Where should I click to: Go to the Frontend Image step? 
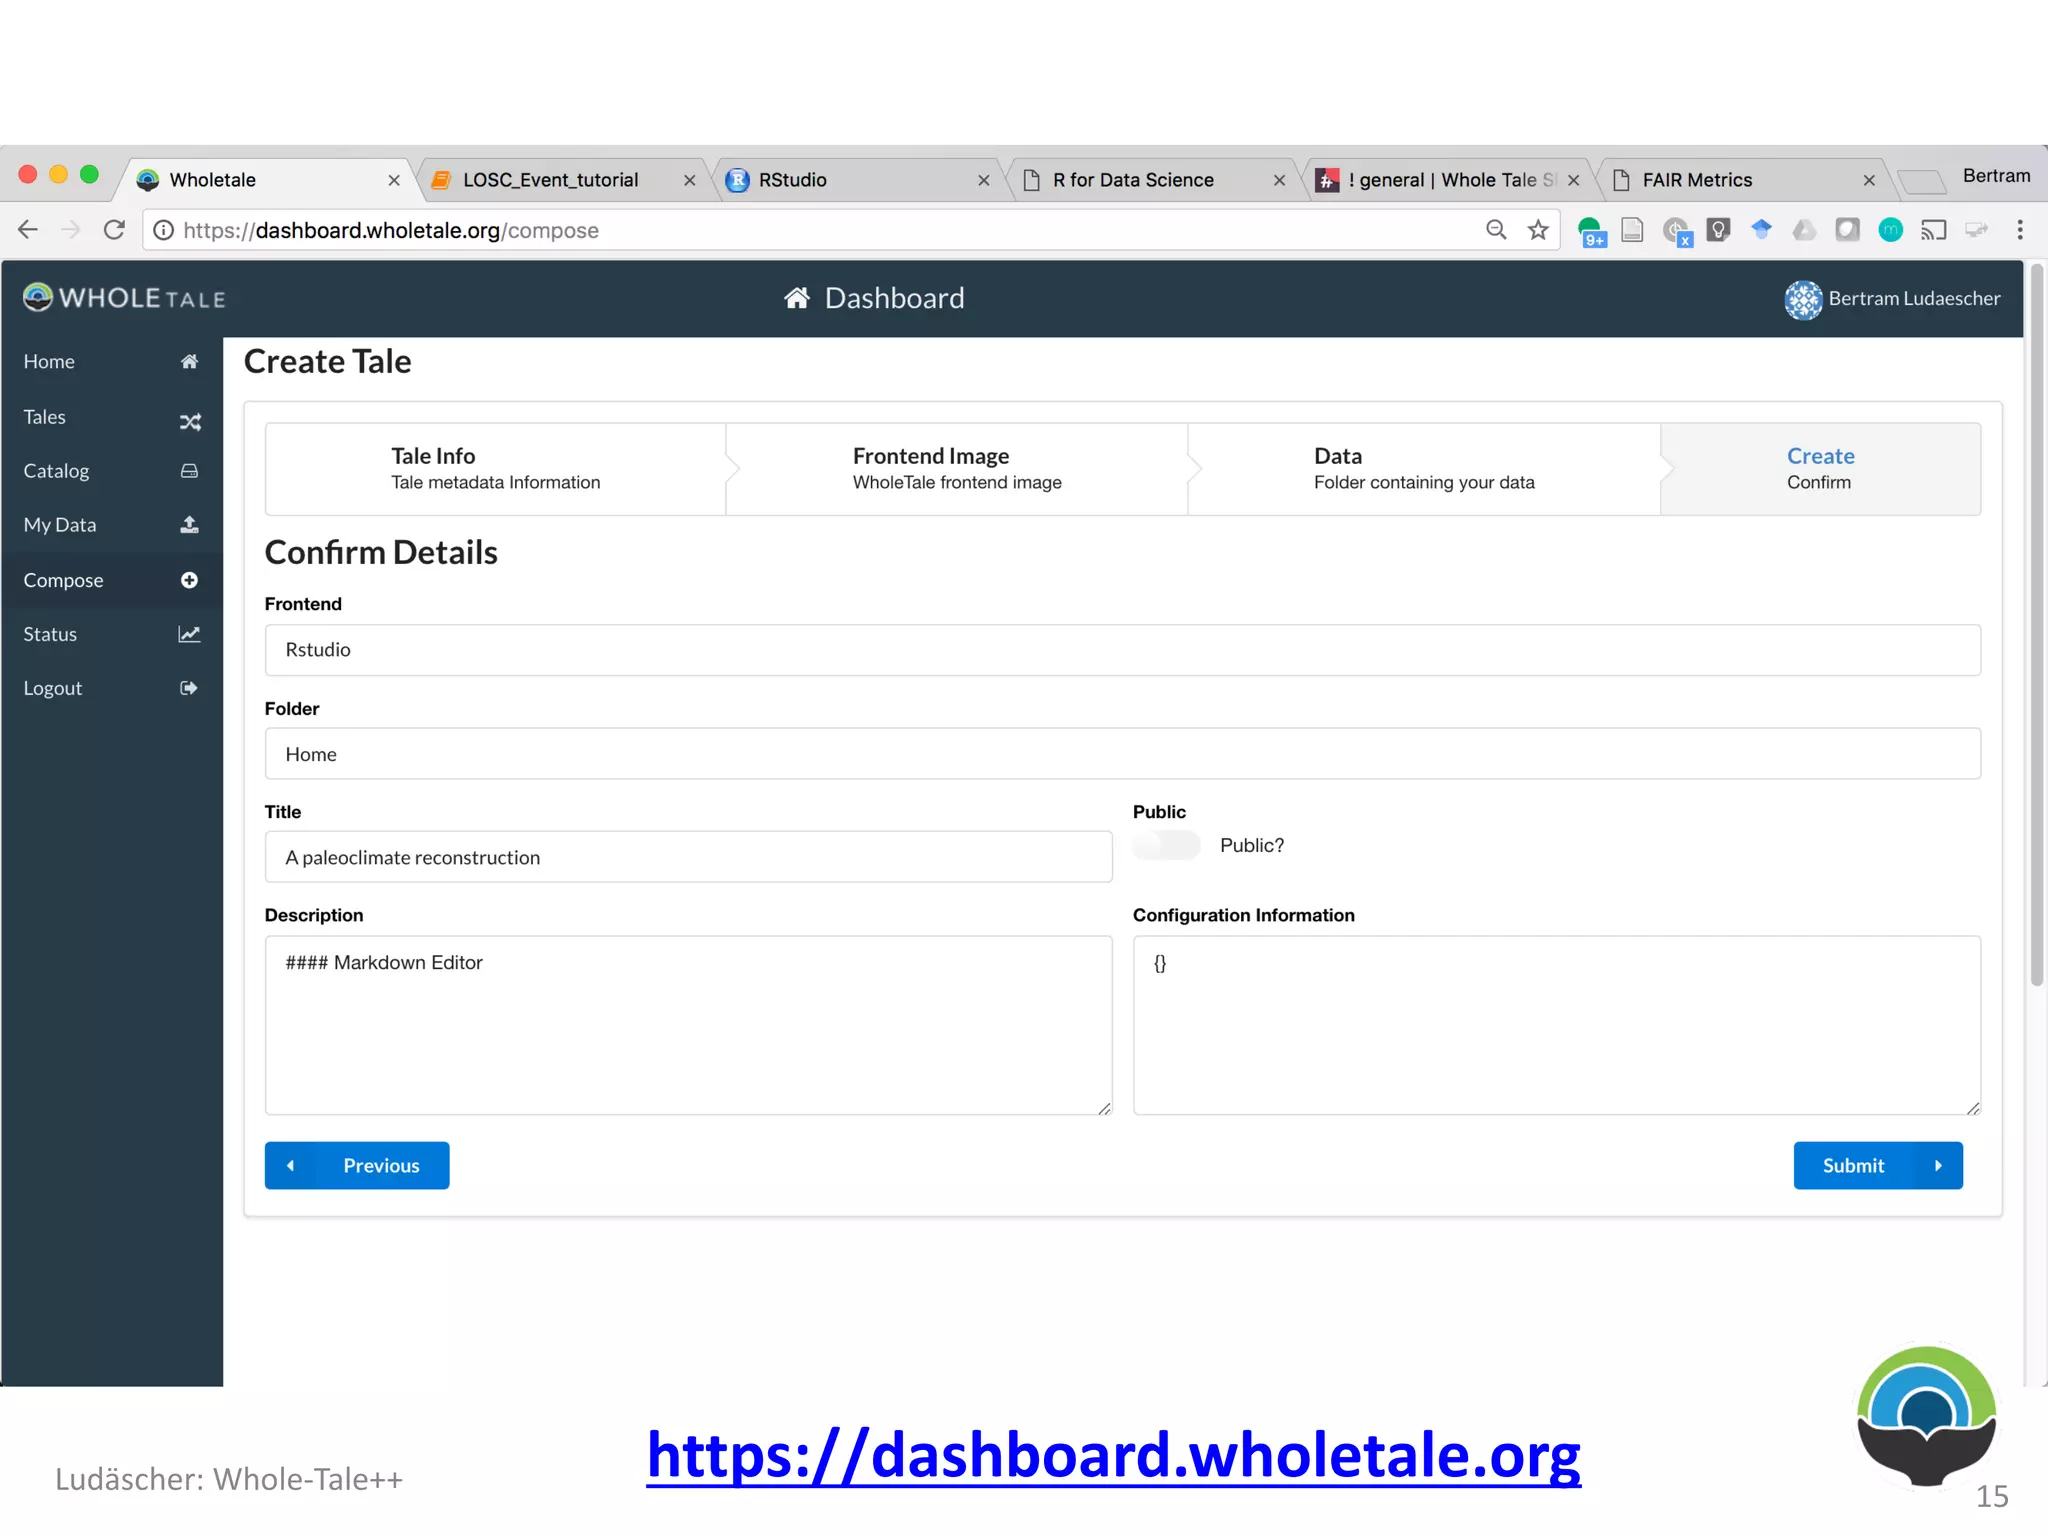(957, 469)
